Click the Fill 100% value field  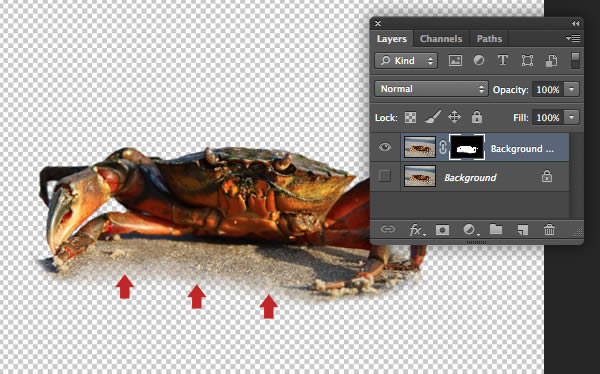pyautogui.click(x=548, y=117)
